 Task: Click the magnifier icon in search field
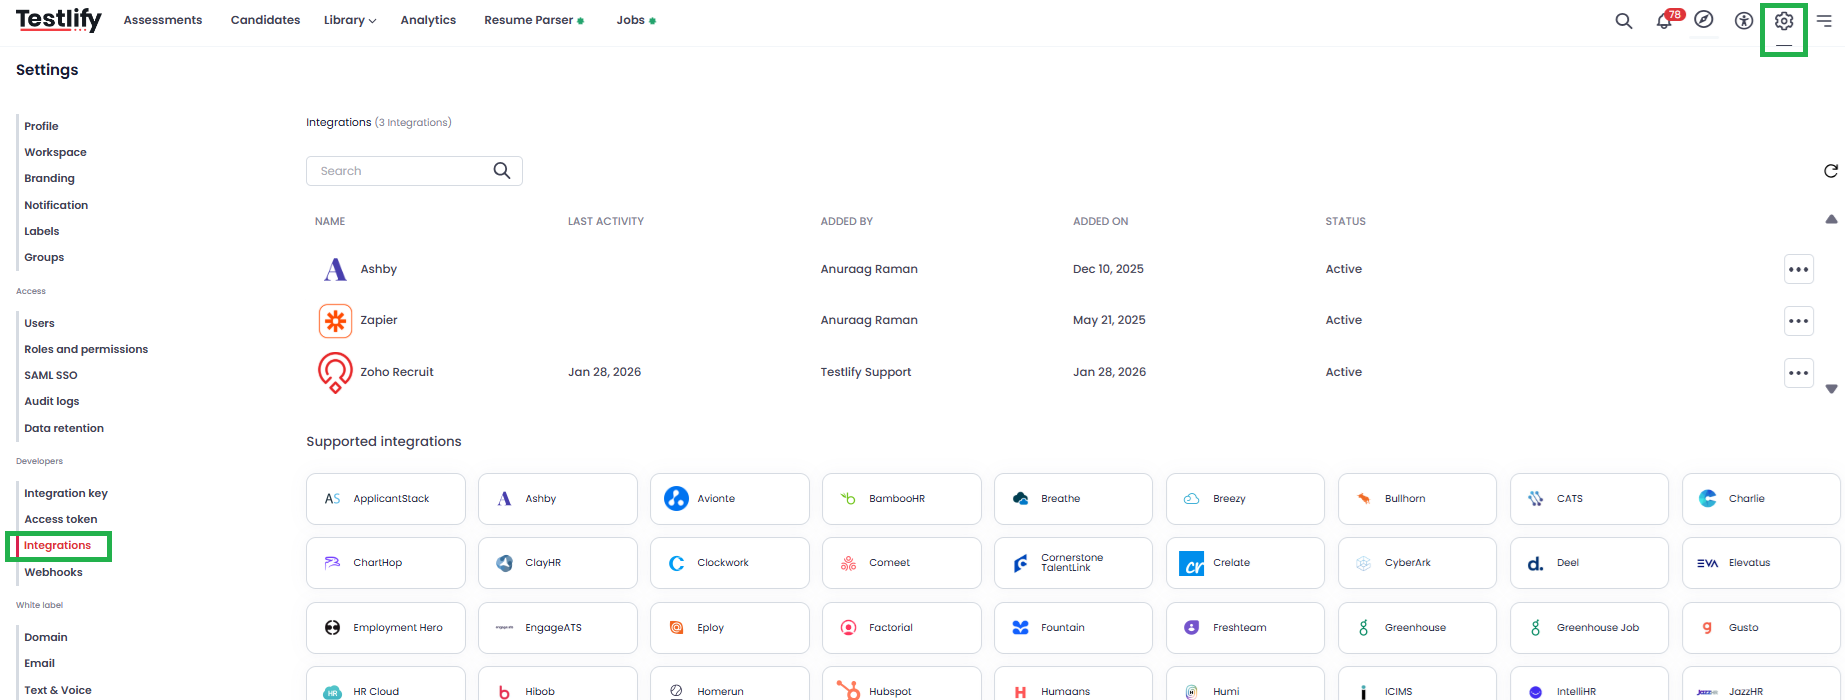502,171
